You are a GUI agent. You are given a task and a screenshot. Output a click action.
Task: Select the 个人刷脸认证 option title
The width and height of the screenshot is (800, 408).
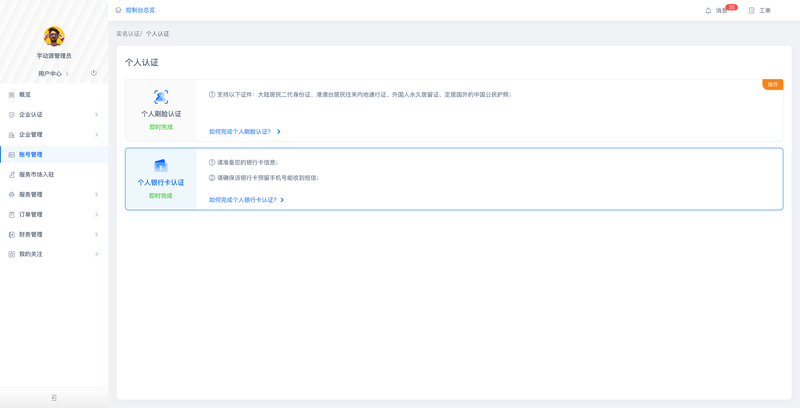(161, 114)
